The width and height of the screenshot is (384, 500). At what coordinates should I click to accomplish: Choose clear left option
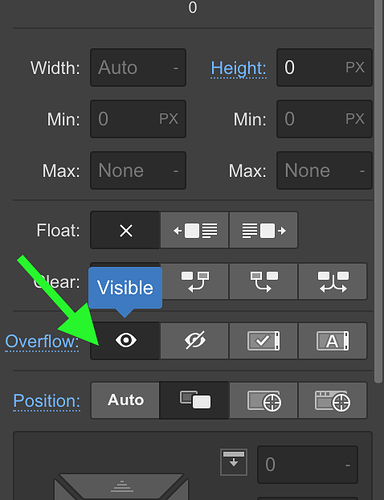(195, 281)
